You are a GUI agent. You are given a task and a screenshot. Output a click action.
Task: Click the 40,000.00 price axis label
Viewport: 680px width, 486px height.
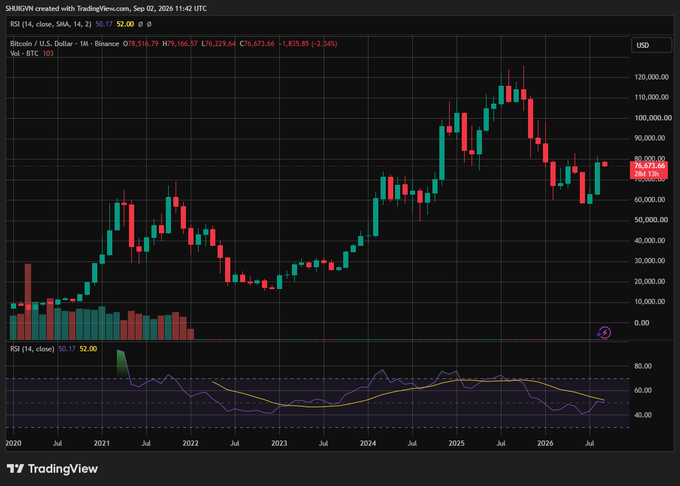point(650,241)
